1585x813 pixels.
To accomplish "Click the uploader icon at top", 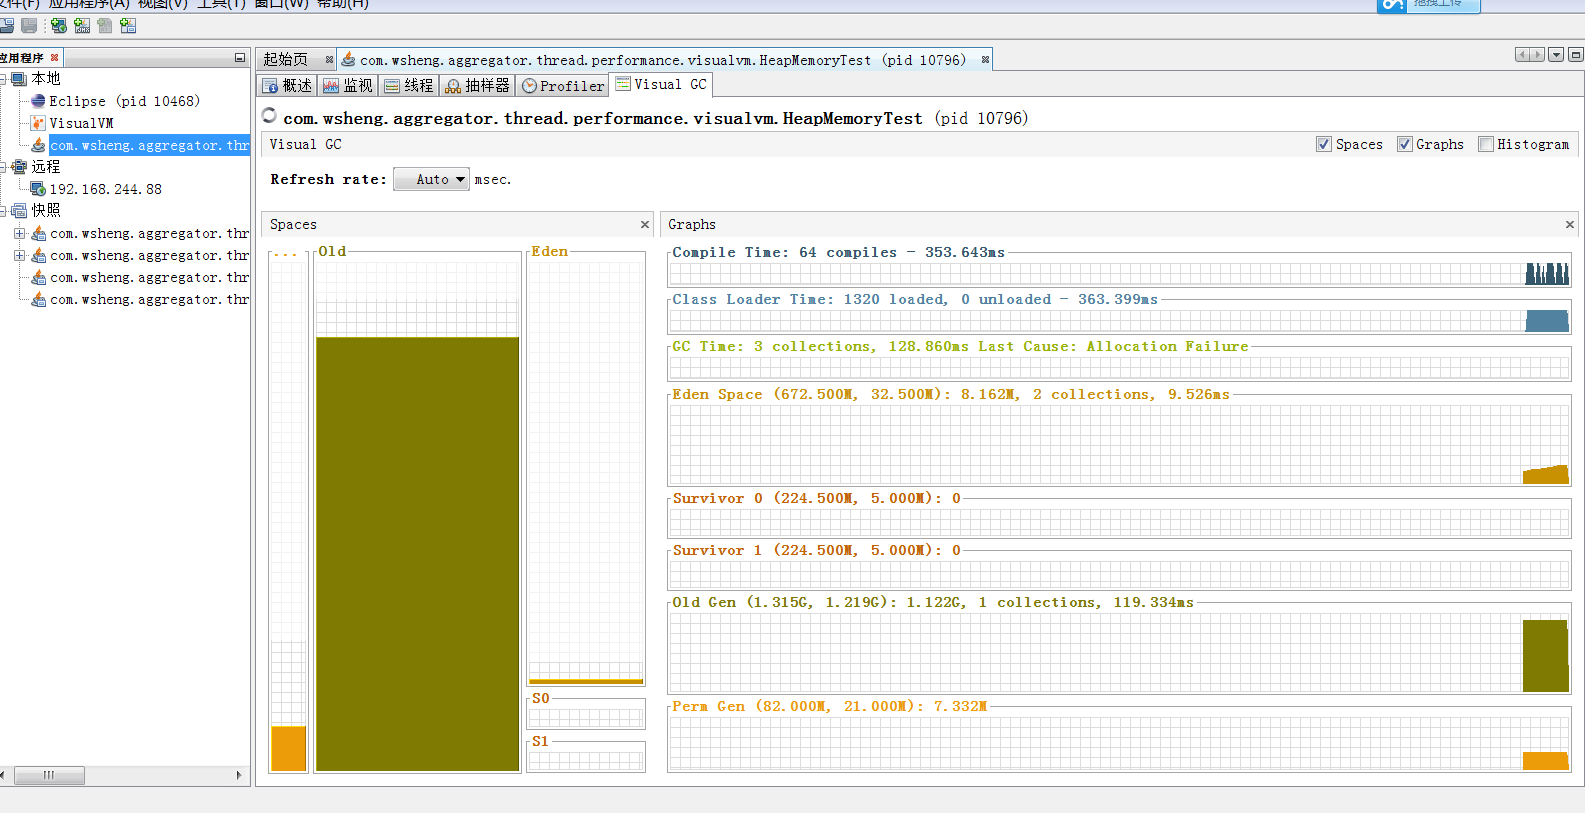I will click(x=1392, y=6).
